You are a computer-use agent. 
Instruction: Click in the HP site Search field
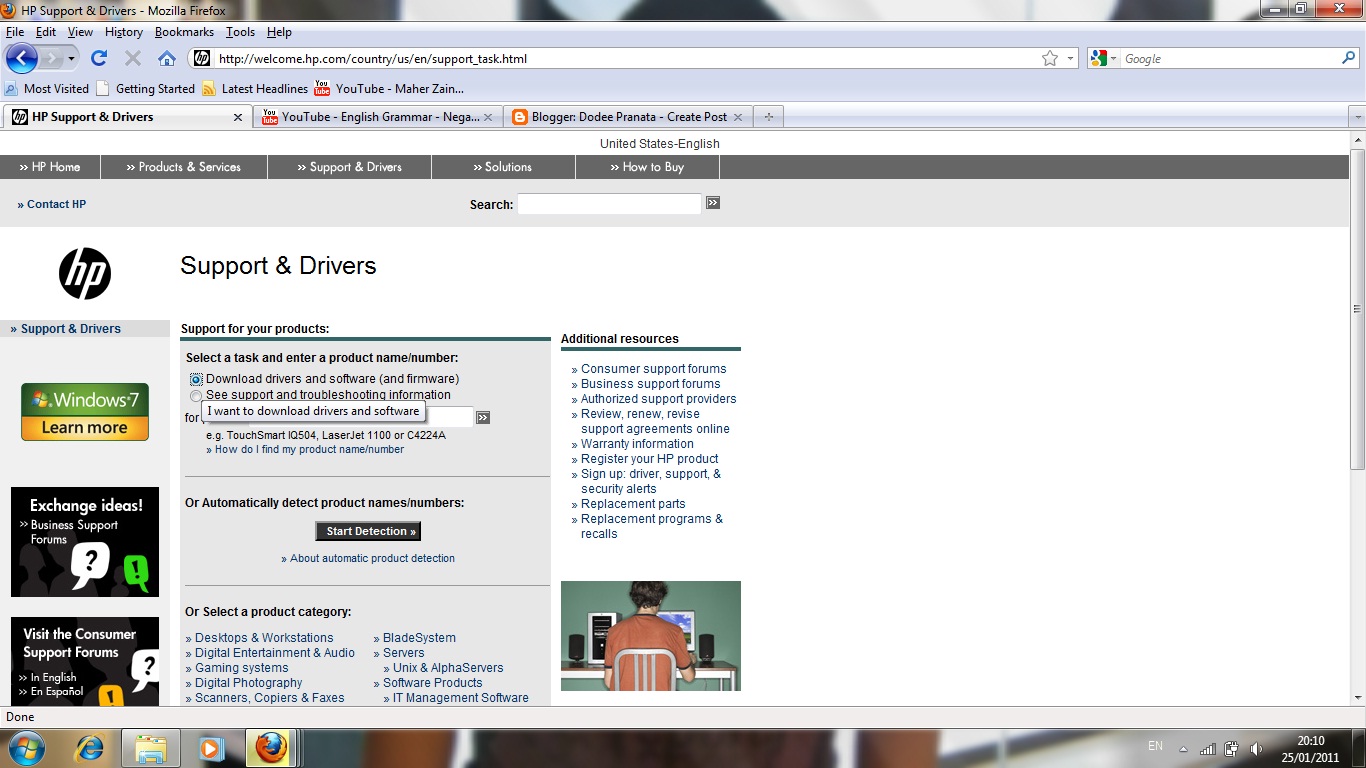pos(609,204)
